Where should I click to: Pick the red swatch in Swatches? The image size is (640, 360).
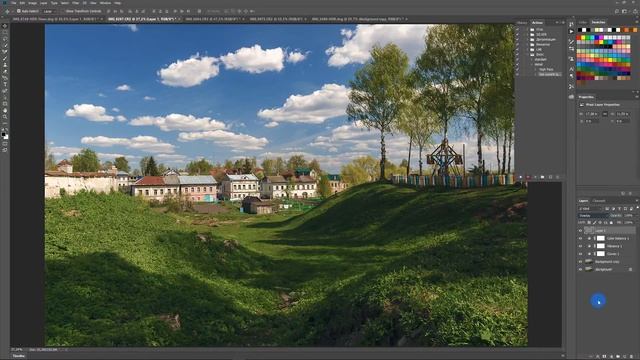click(580, 38)
